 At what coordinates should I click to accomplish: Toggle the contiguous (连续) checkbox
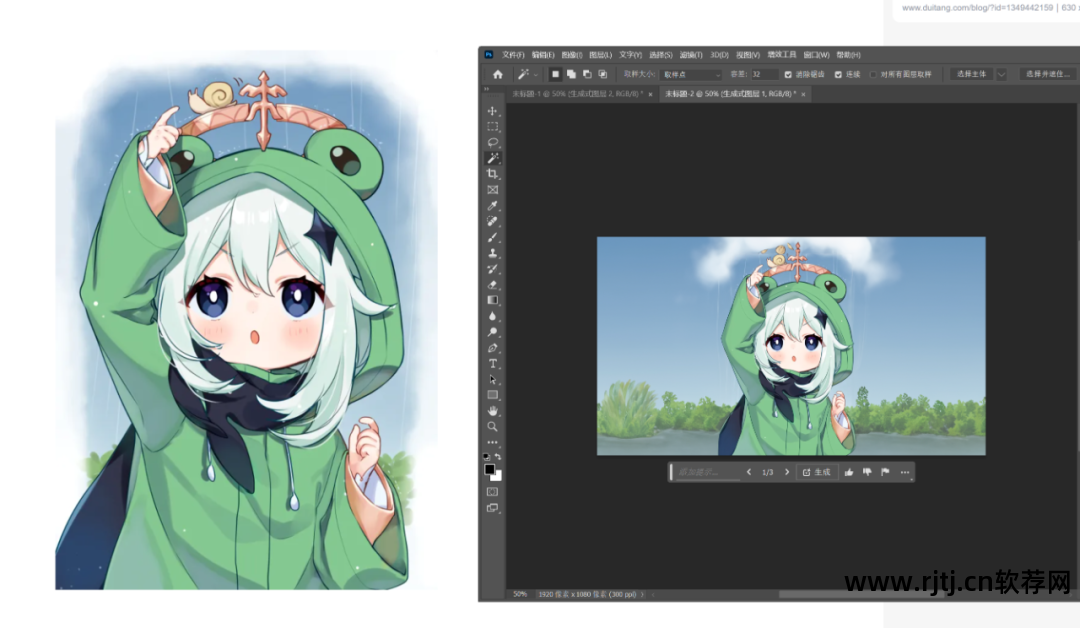[838, 74]
